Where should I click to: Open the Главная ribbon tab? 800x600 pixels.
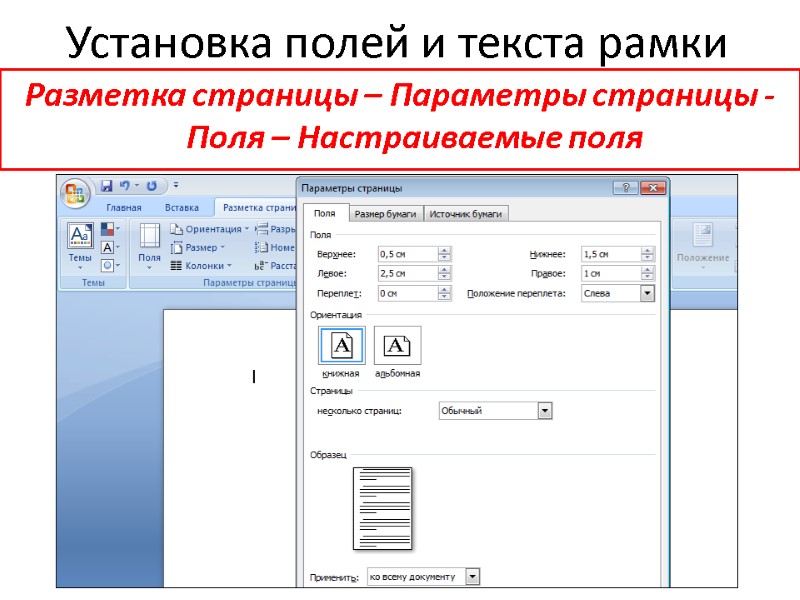(x=123, y=208)
